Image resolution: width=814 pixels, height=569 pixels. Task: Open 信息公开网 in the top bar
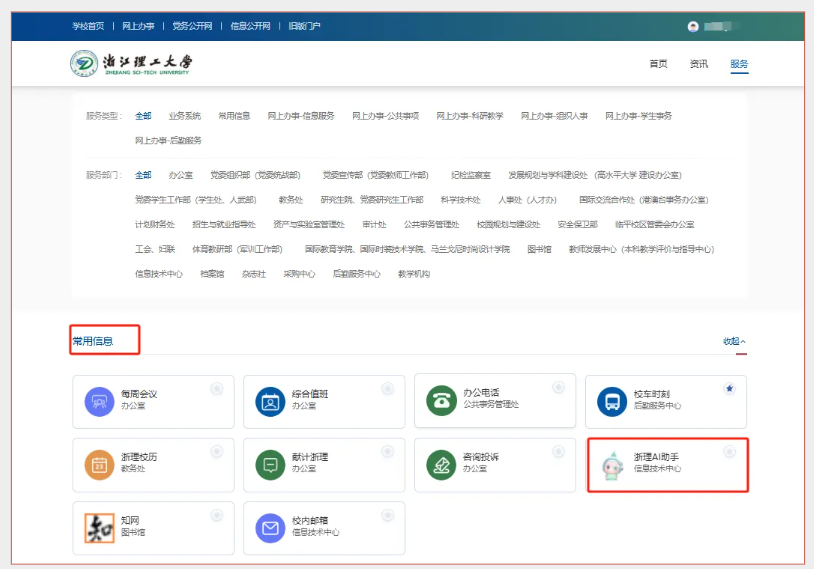click(250, 26)
